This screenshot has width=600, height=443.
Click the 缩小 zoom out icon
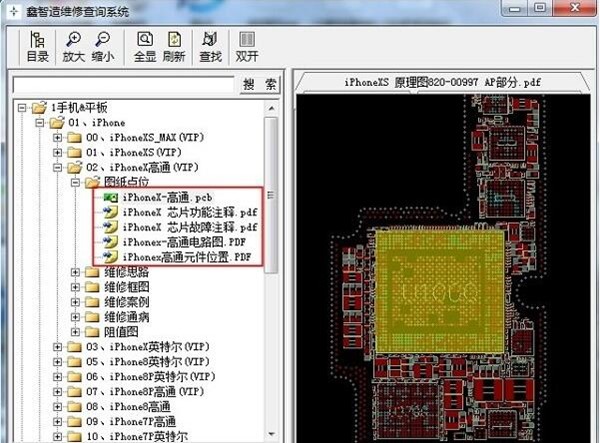click(102, 47)
